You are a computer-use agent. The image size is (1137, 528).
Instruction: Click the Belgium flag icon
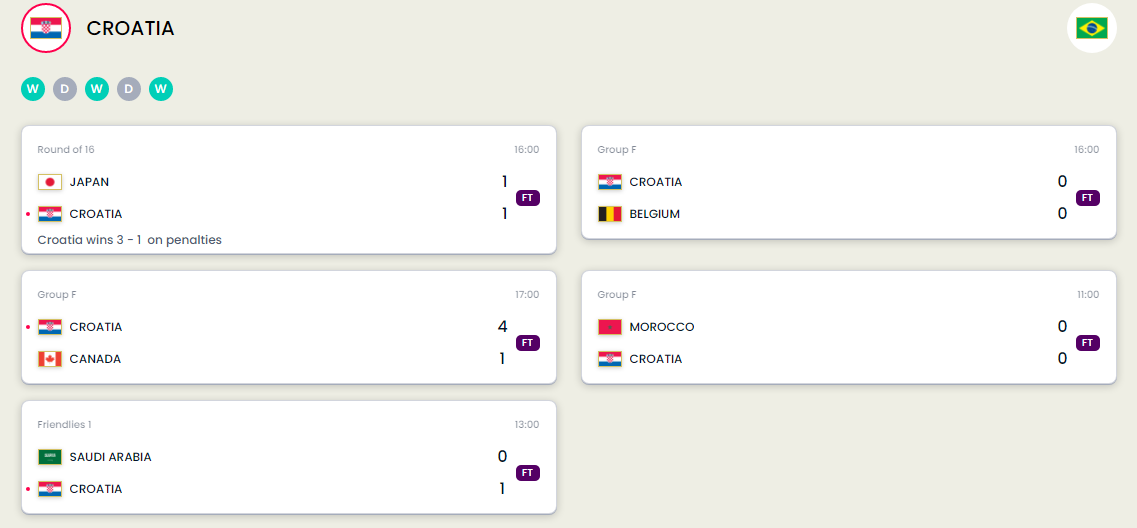pyautogui.click(x=610, y=214)
